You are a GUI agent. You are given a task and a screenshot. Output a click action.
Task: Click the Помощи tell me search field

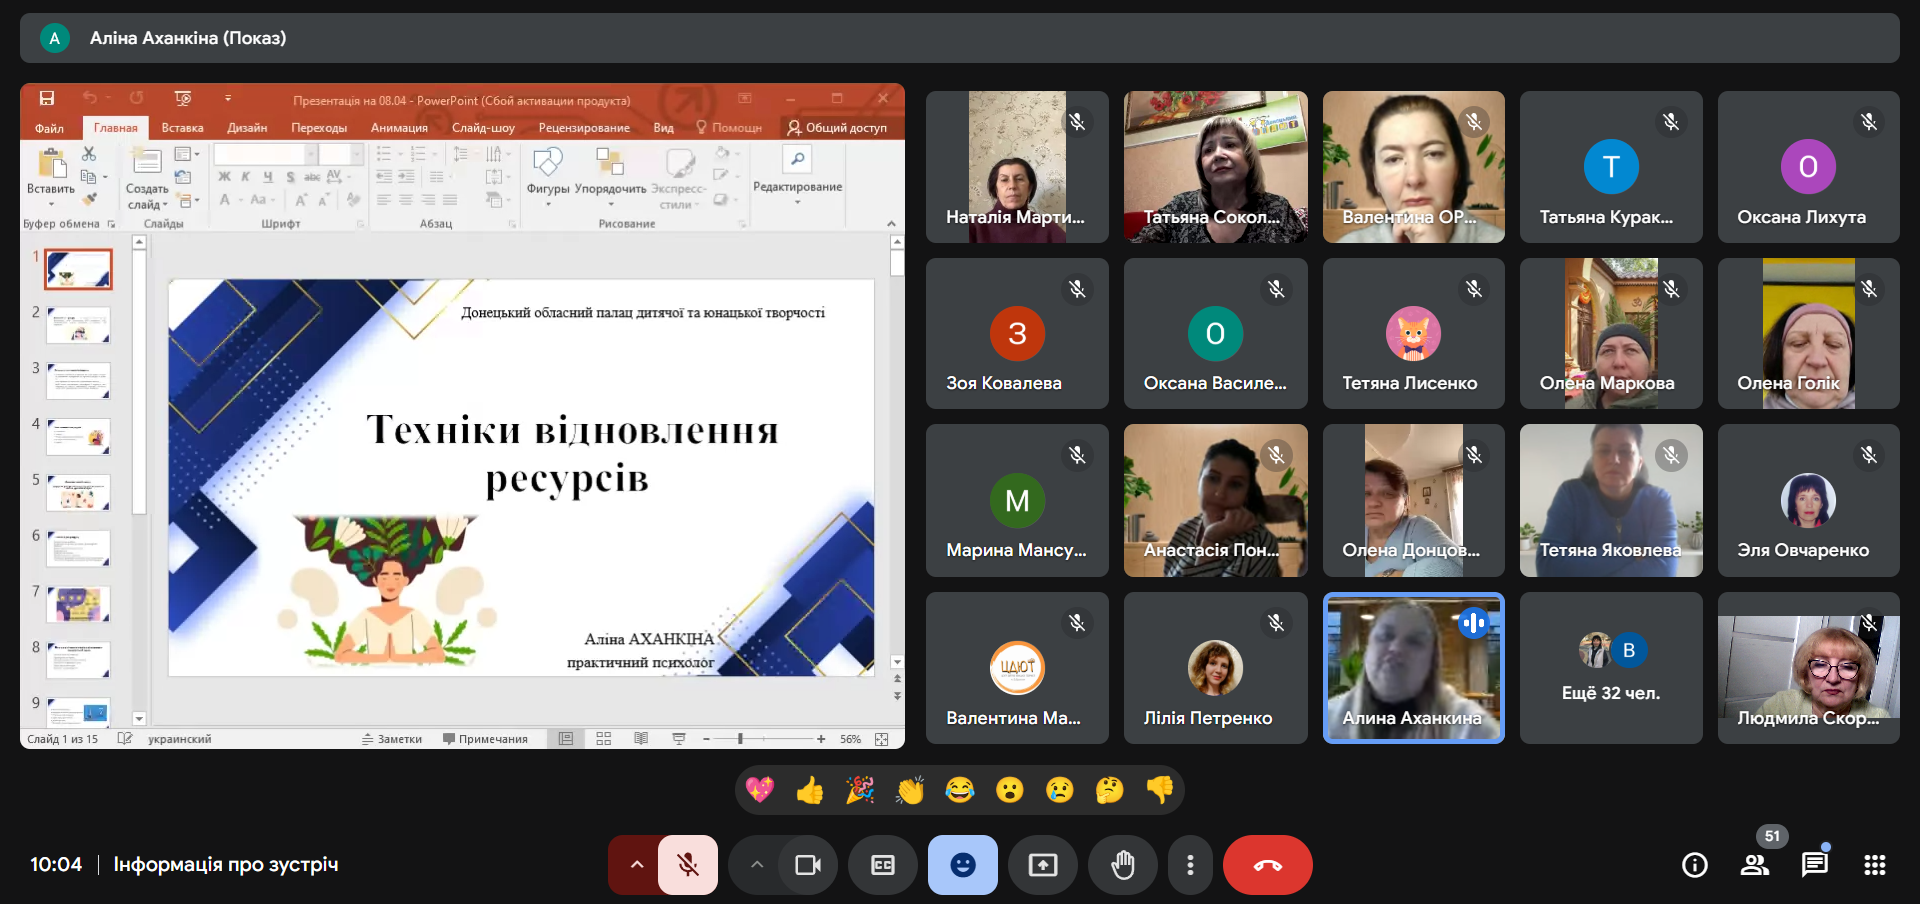coord(729,128)
